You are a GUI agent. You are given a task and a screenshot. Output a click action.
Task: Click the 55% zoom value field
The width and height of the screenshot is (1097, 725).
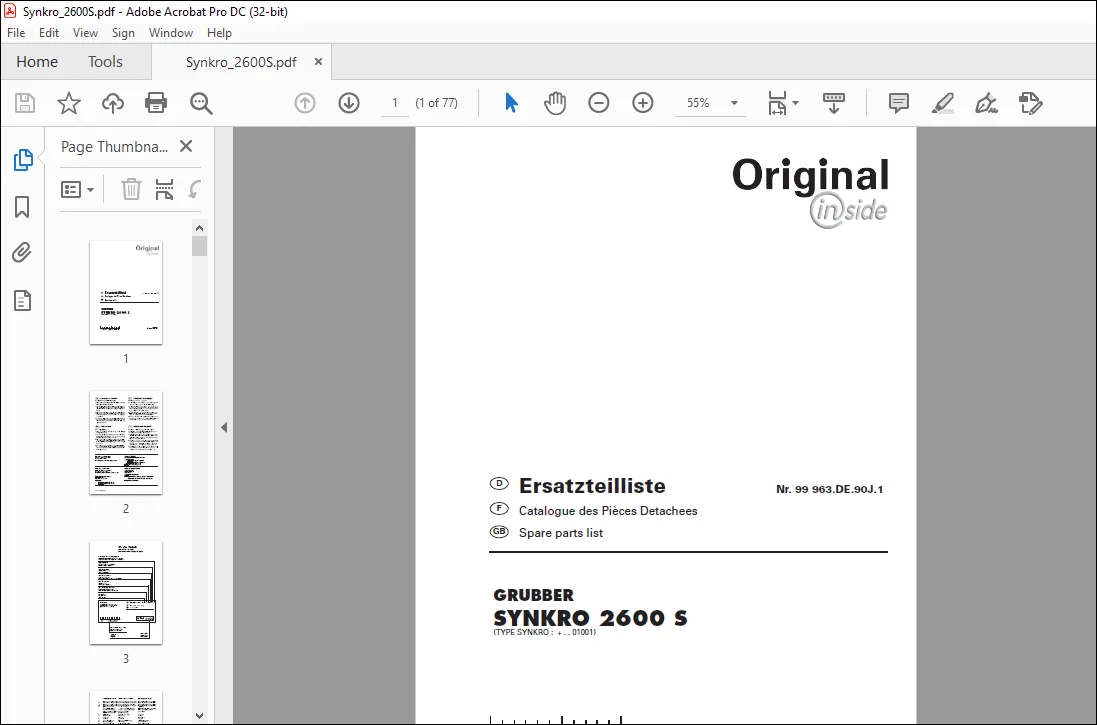698,103
